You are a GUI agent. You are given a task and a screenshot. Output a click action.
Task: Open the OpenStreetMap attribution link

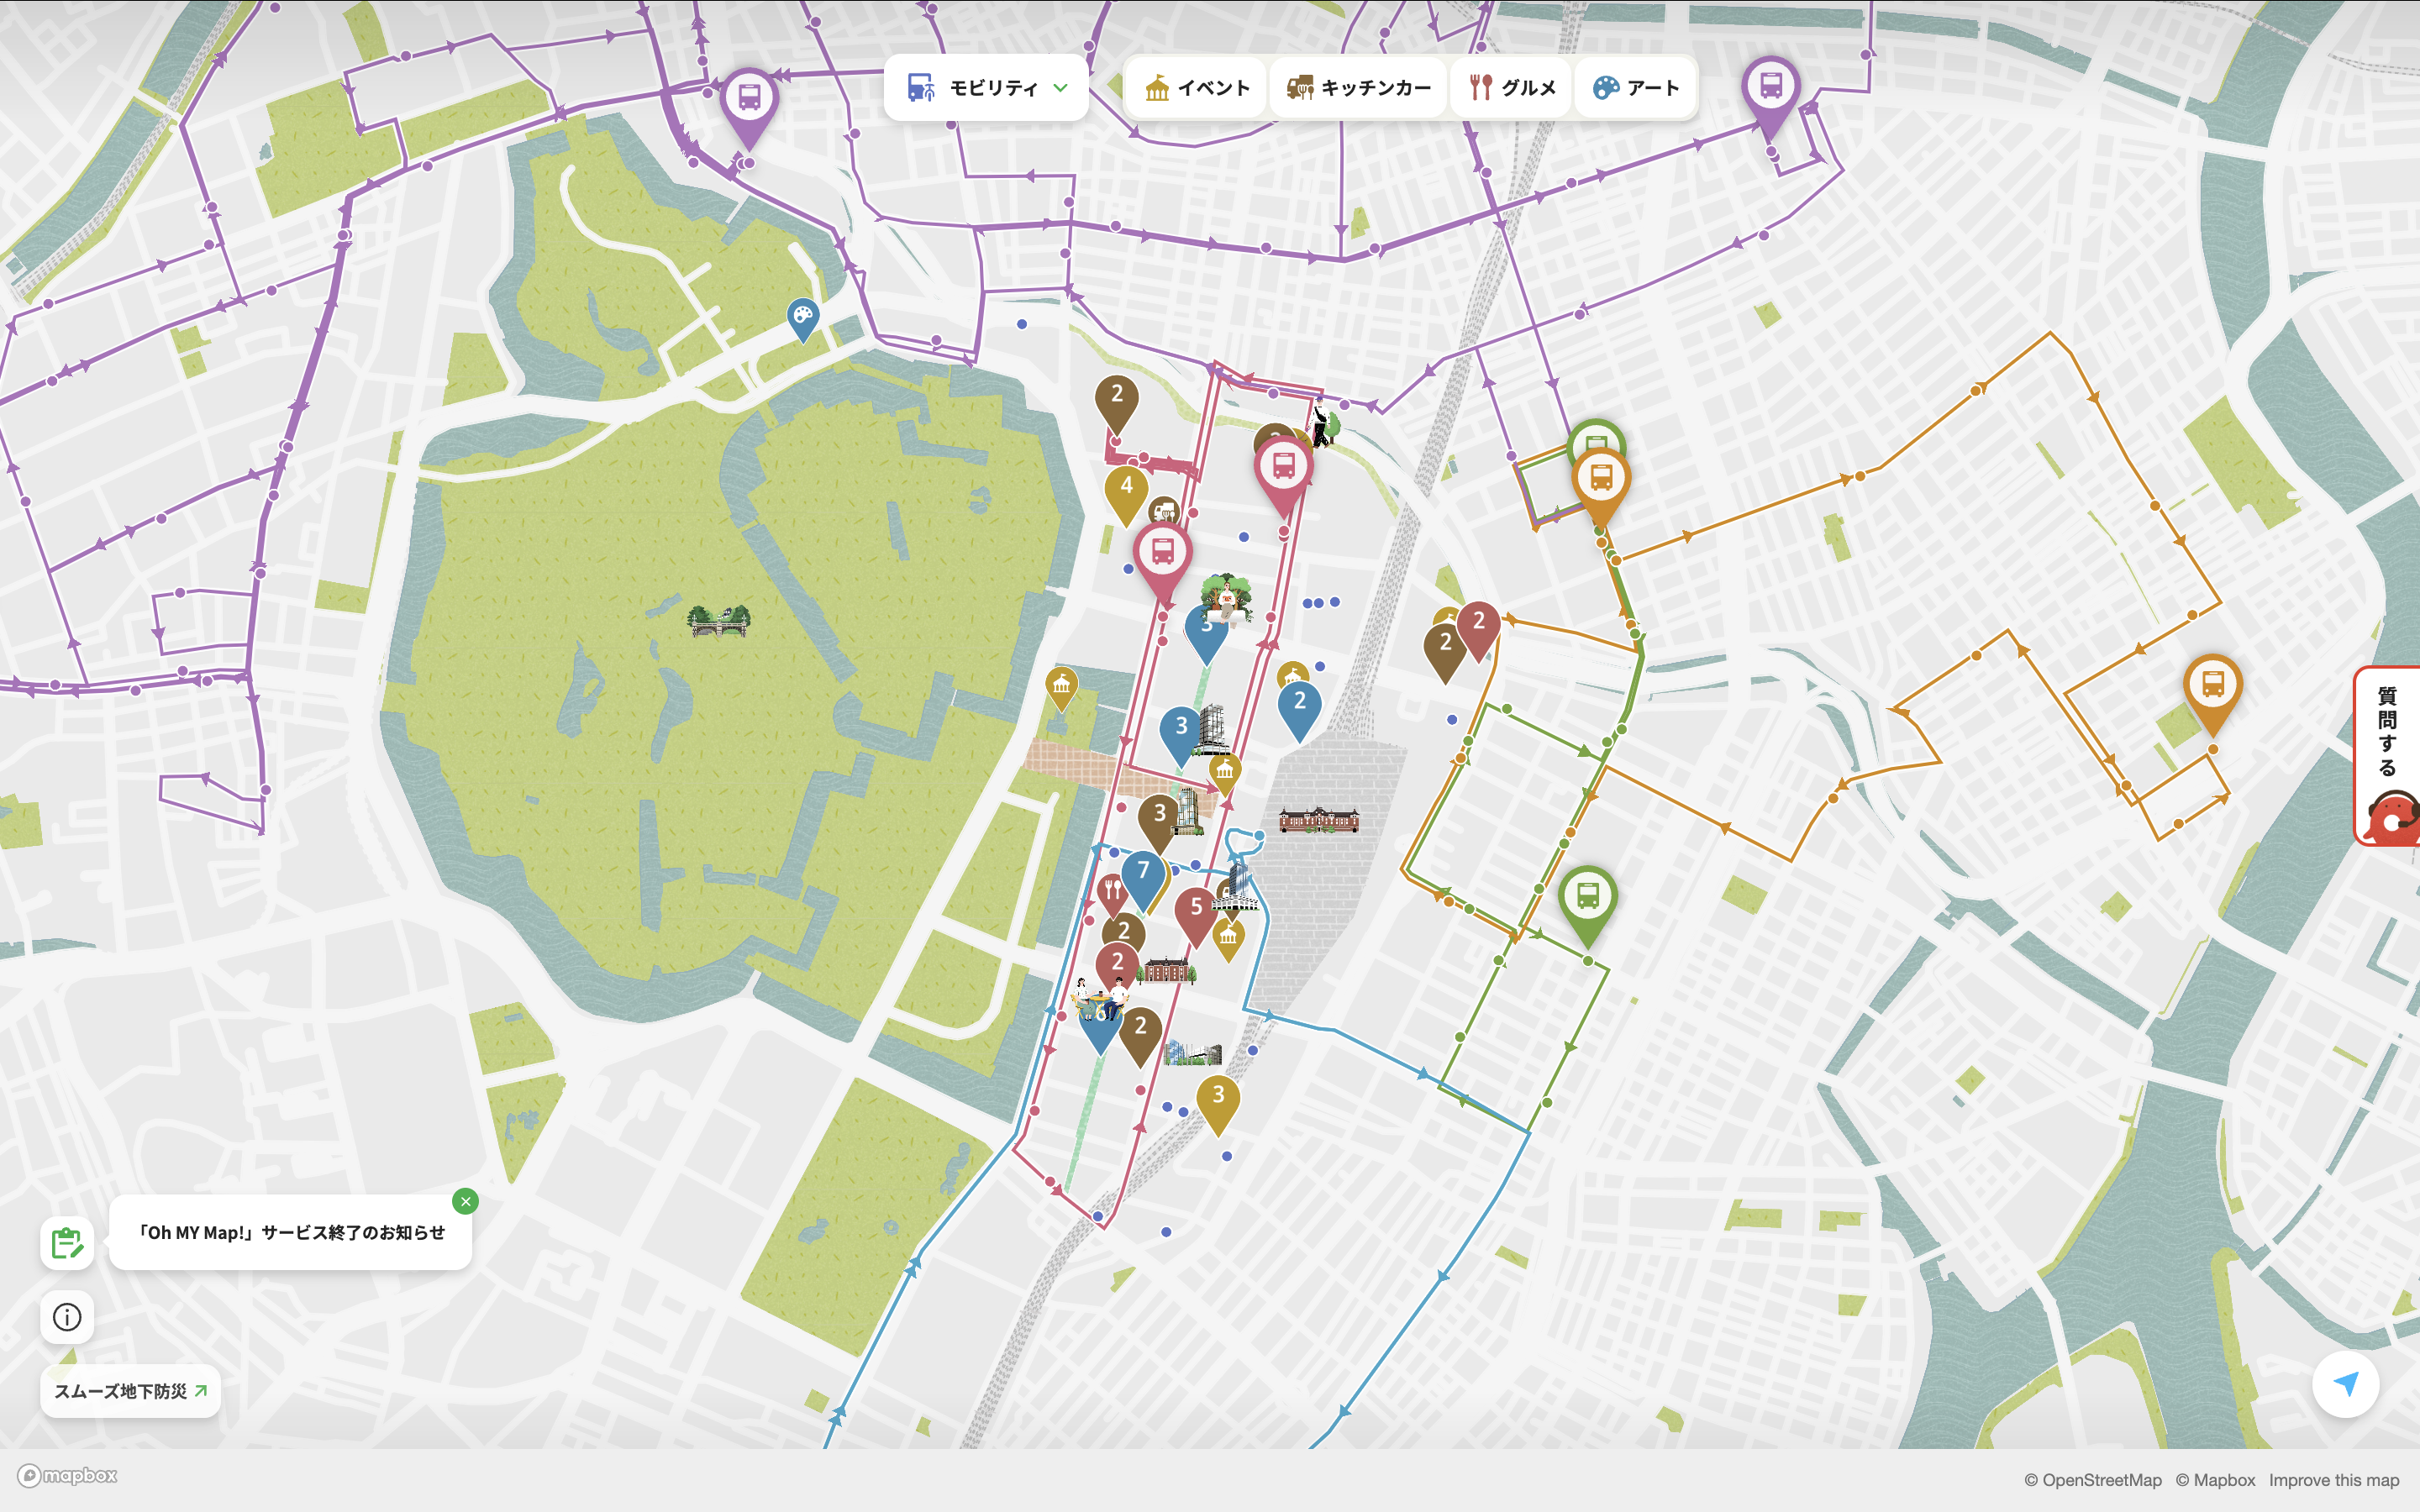click(2093, 1480)
